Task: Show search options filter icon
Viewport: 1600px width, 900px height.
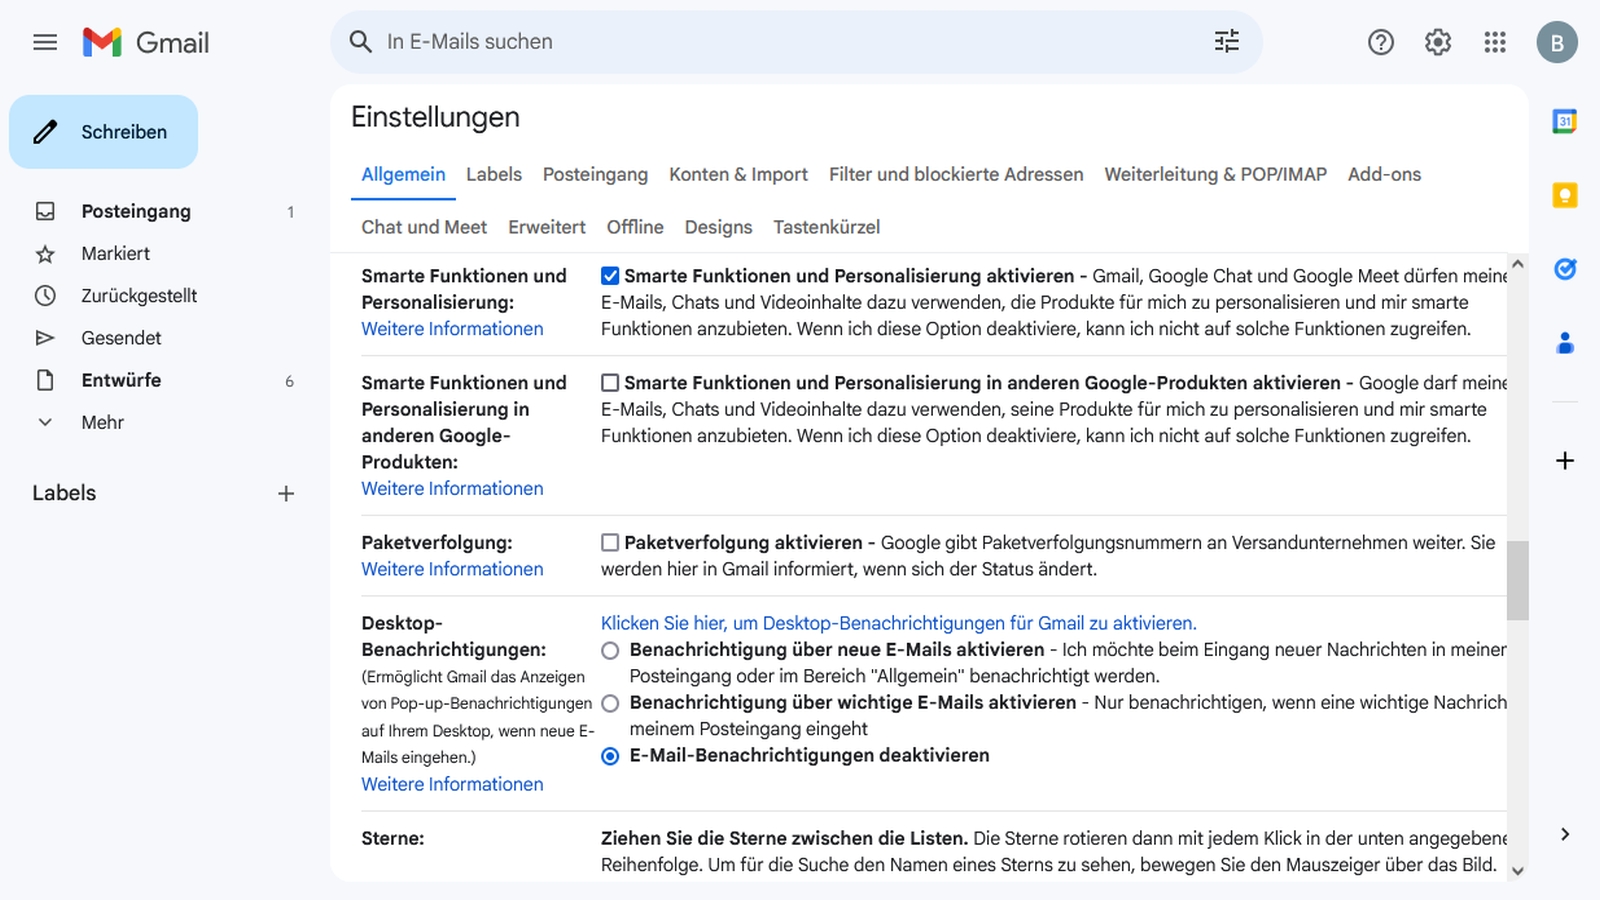Action: click(1226, 42)
